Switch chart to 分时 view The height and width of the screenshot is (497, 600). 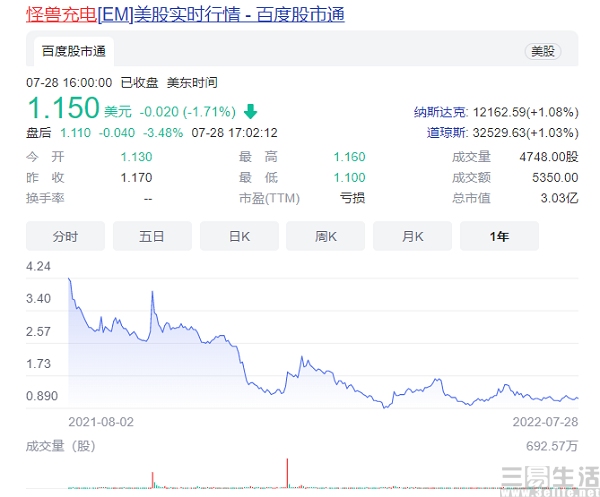65,236
